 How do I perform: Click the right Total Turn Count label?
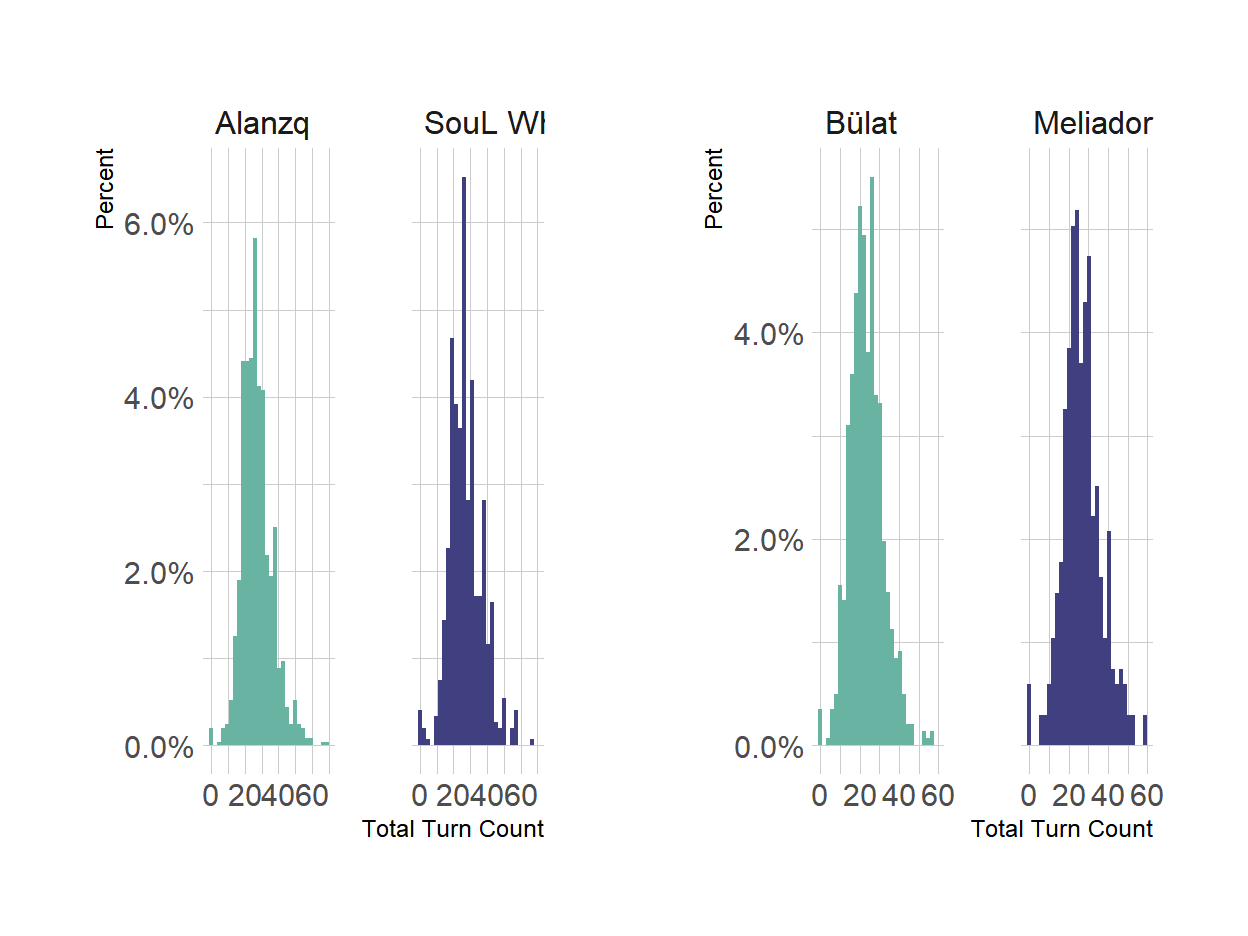click(x=1062, y=829)
